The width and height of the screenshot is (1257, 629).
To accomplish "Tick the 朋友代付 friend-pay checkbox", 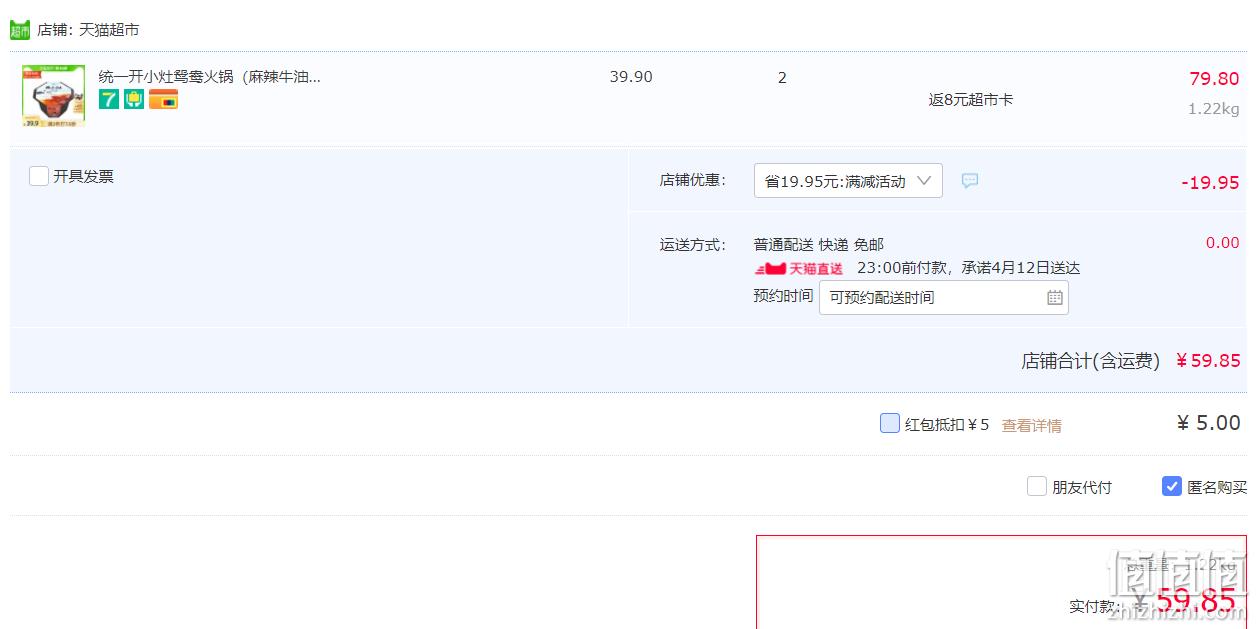I will [x=1037, y=486].
